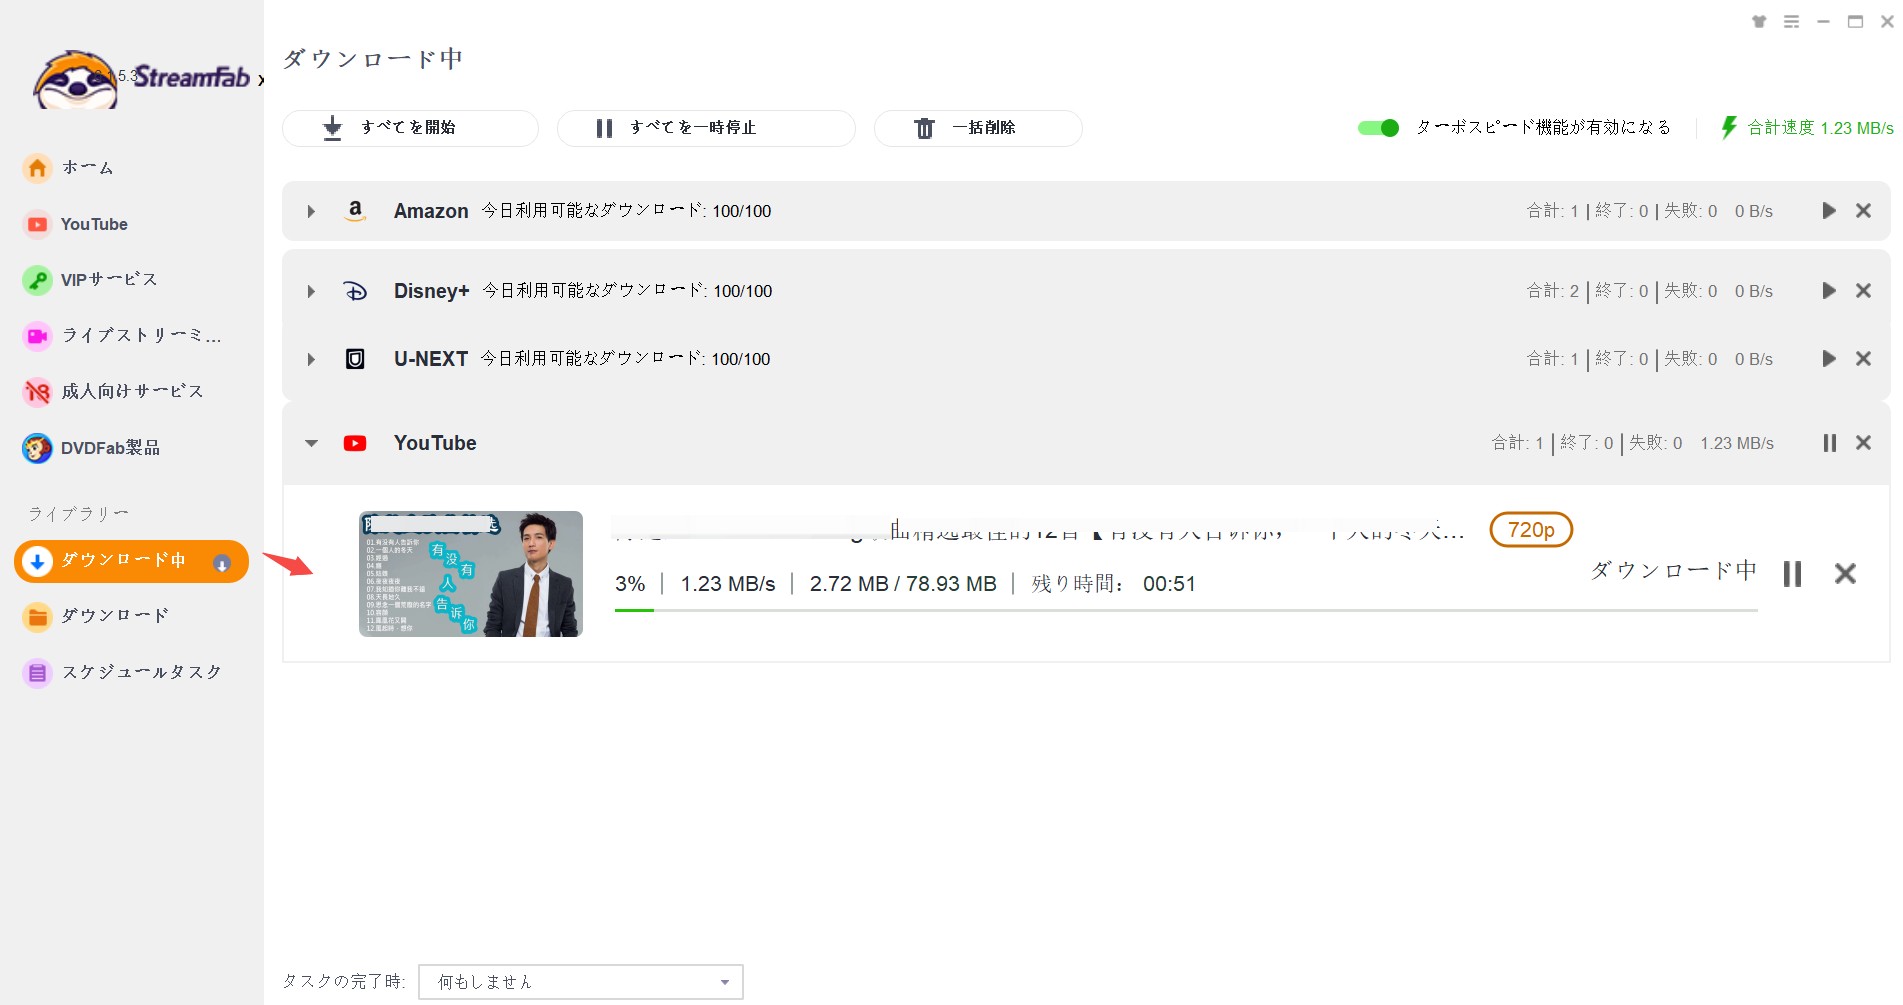
Task: Click the green VIP key icon
Action: [x=37, y=280]
